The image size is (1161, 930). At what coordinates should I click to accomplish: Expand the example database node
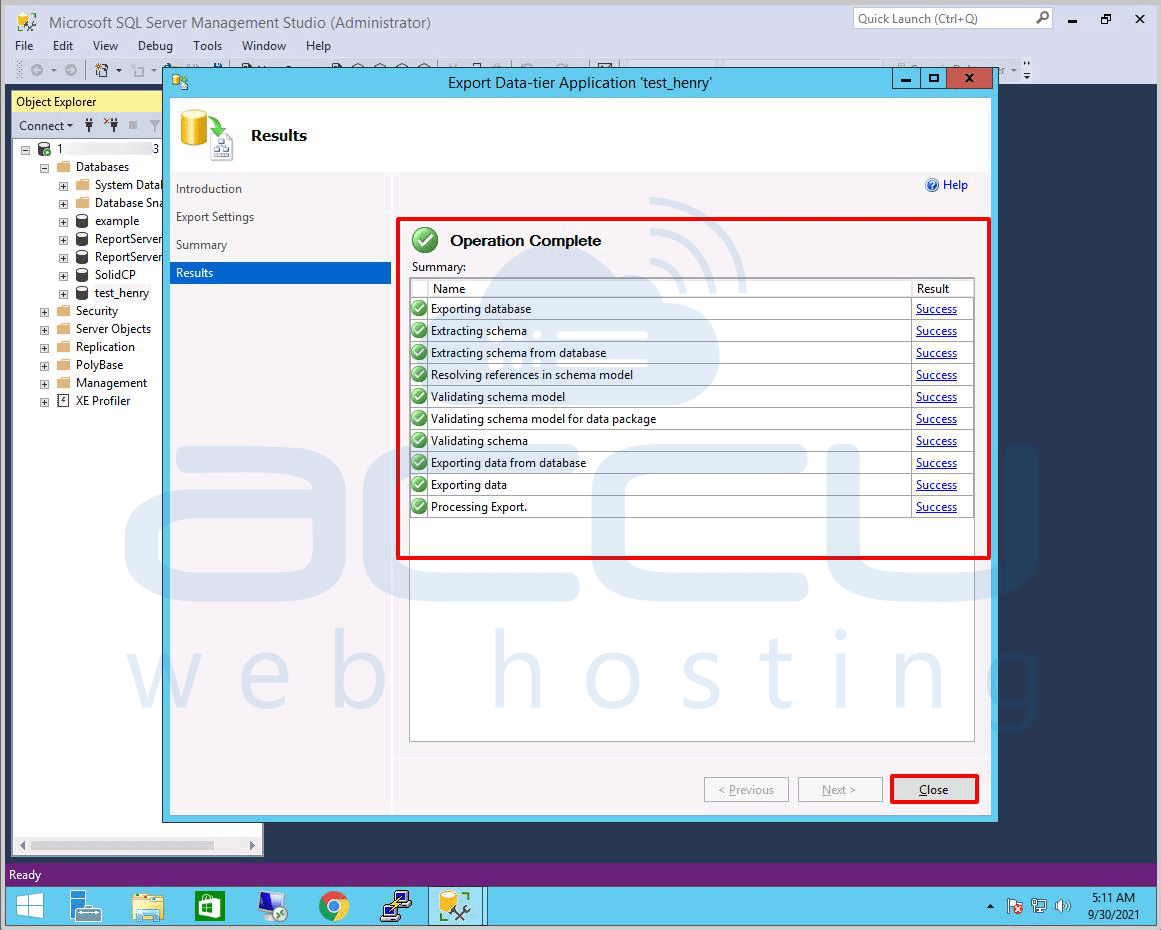(64, 221)
